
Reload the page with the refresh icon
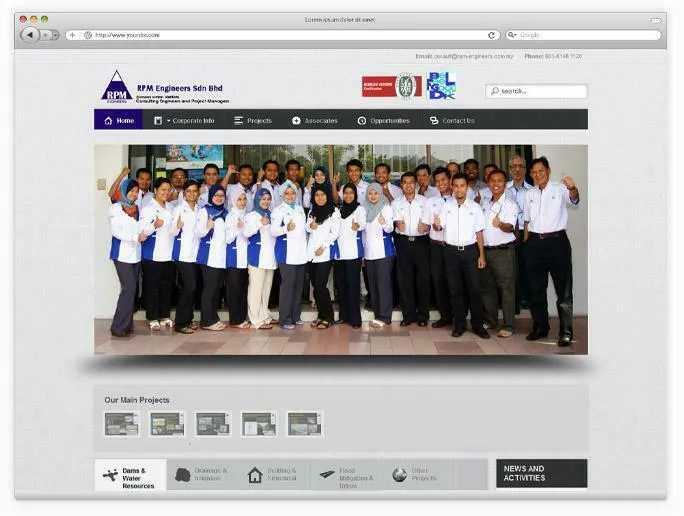pos(491,35)
